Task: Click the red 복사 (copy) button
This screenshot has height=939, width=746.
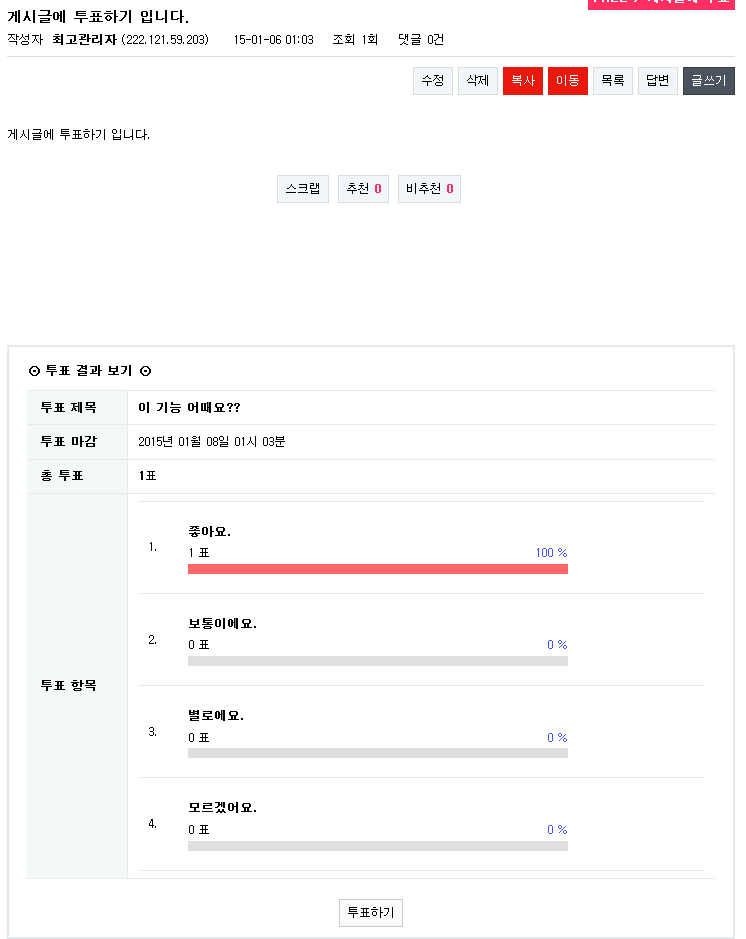Action: [x=522, y=81]
